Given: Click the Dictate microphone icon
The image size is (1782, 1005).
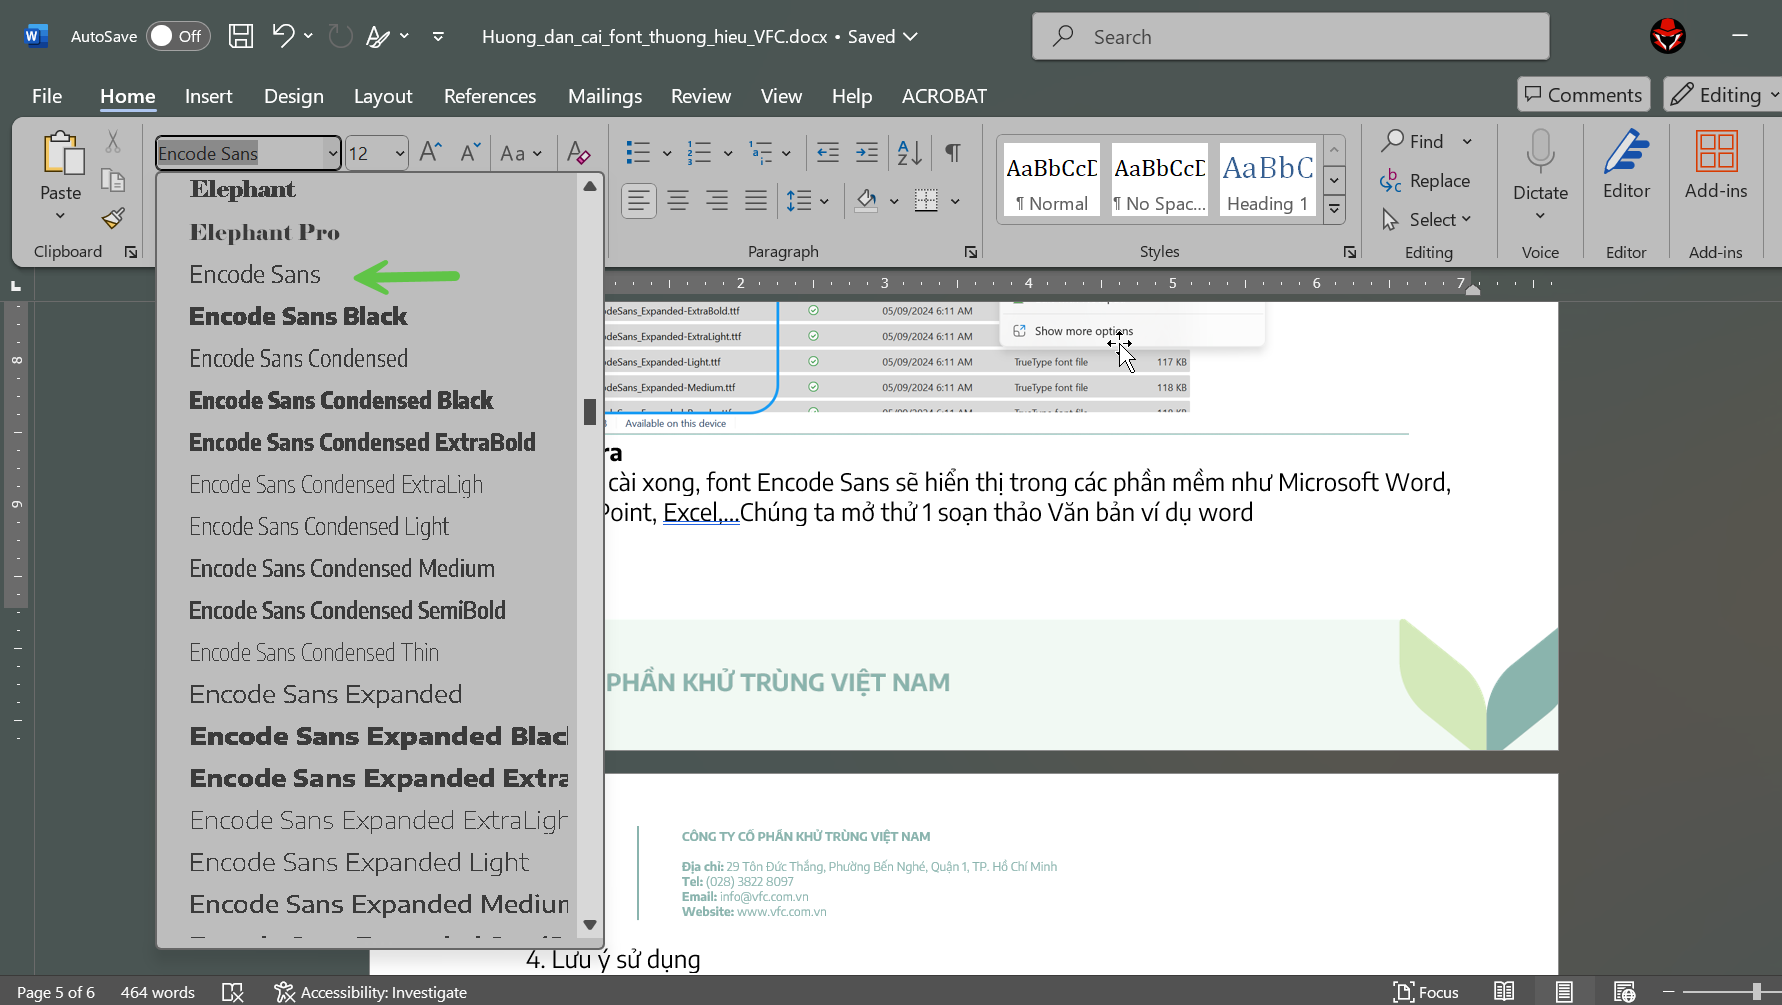Looking at the screenshot, I should coord(1540,152).
